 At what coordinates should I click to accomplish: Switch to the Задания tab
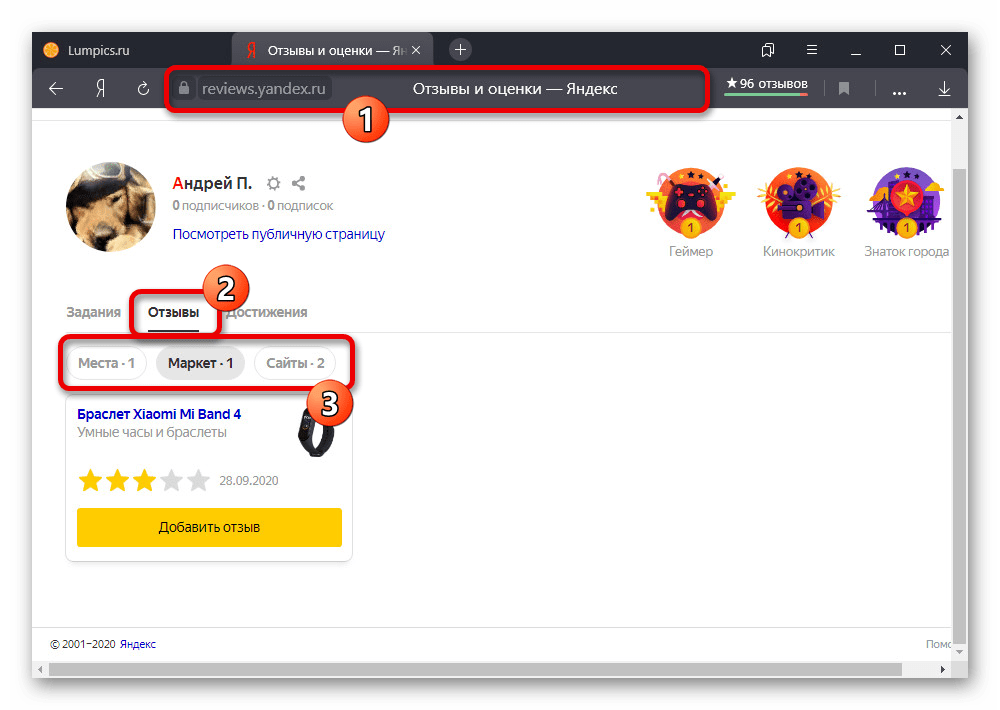tap(93, 312)
